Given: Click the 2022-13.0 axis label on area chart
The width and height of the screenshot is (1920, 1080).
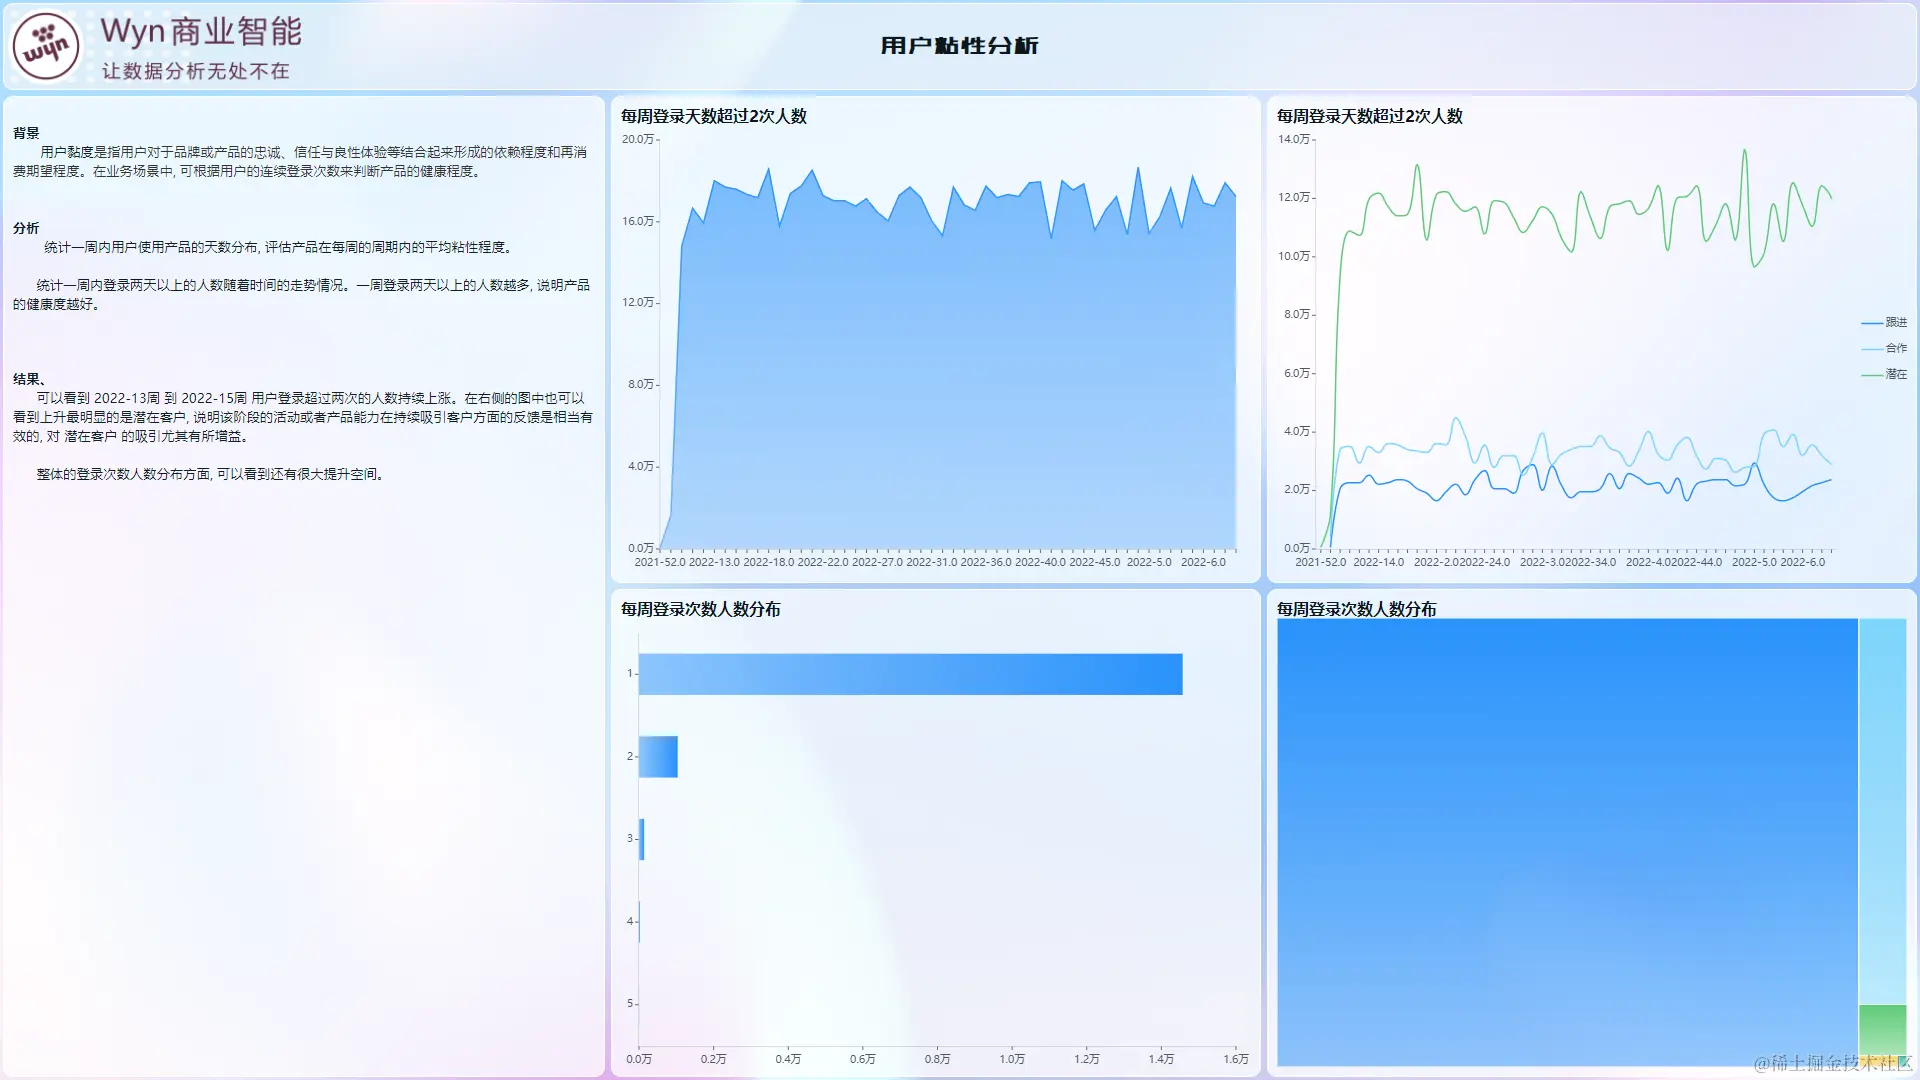Looking at the screenshot, I should [714, 562].
